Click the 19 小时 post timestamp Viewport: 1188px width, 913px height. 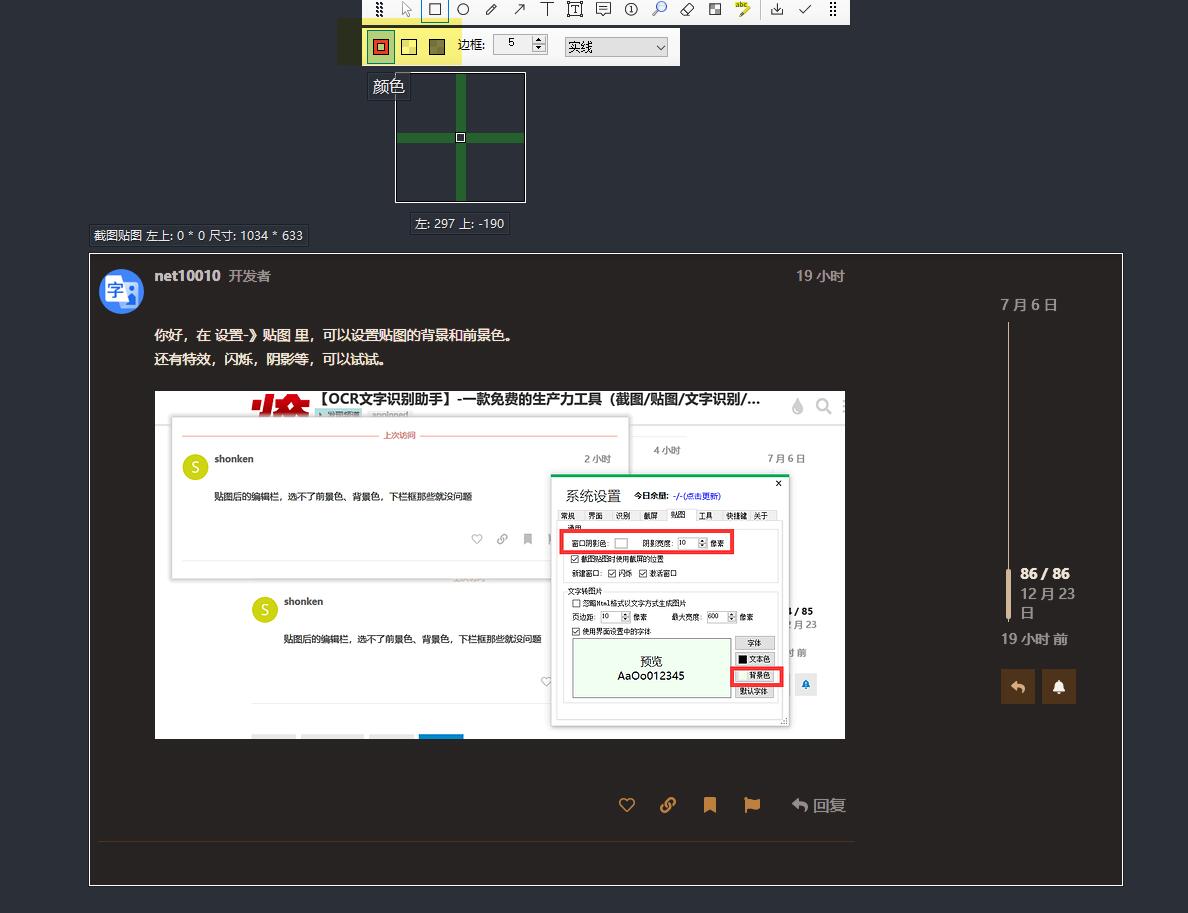[820, 276]
